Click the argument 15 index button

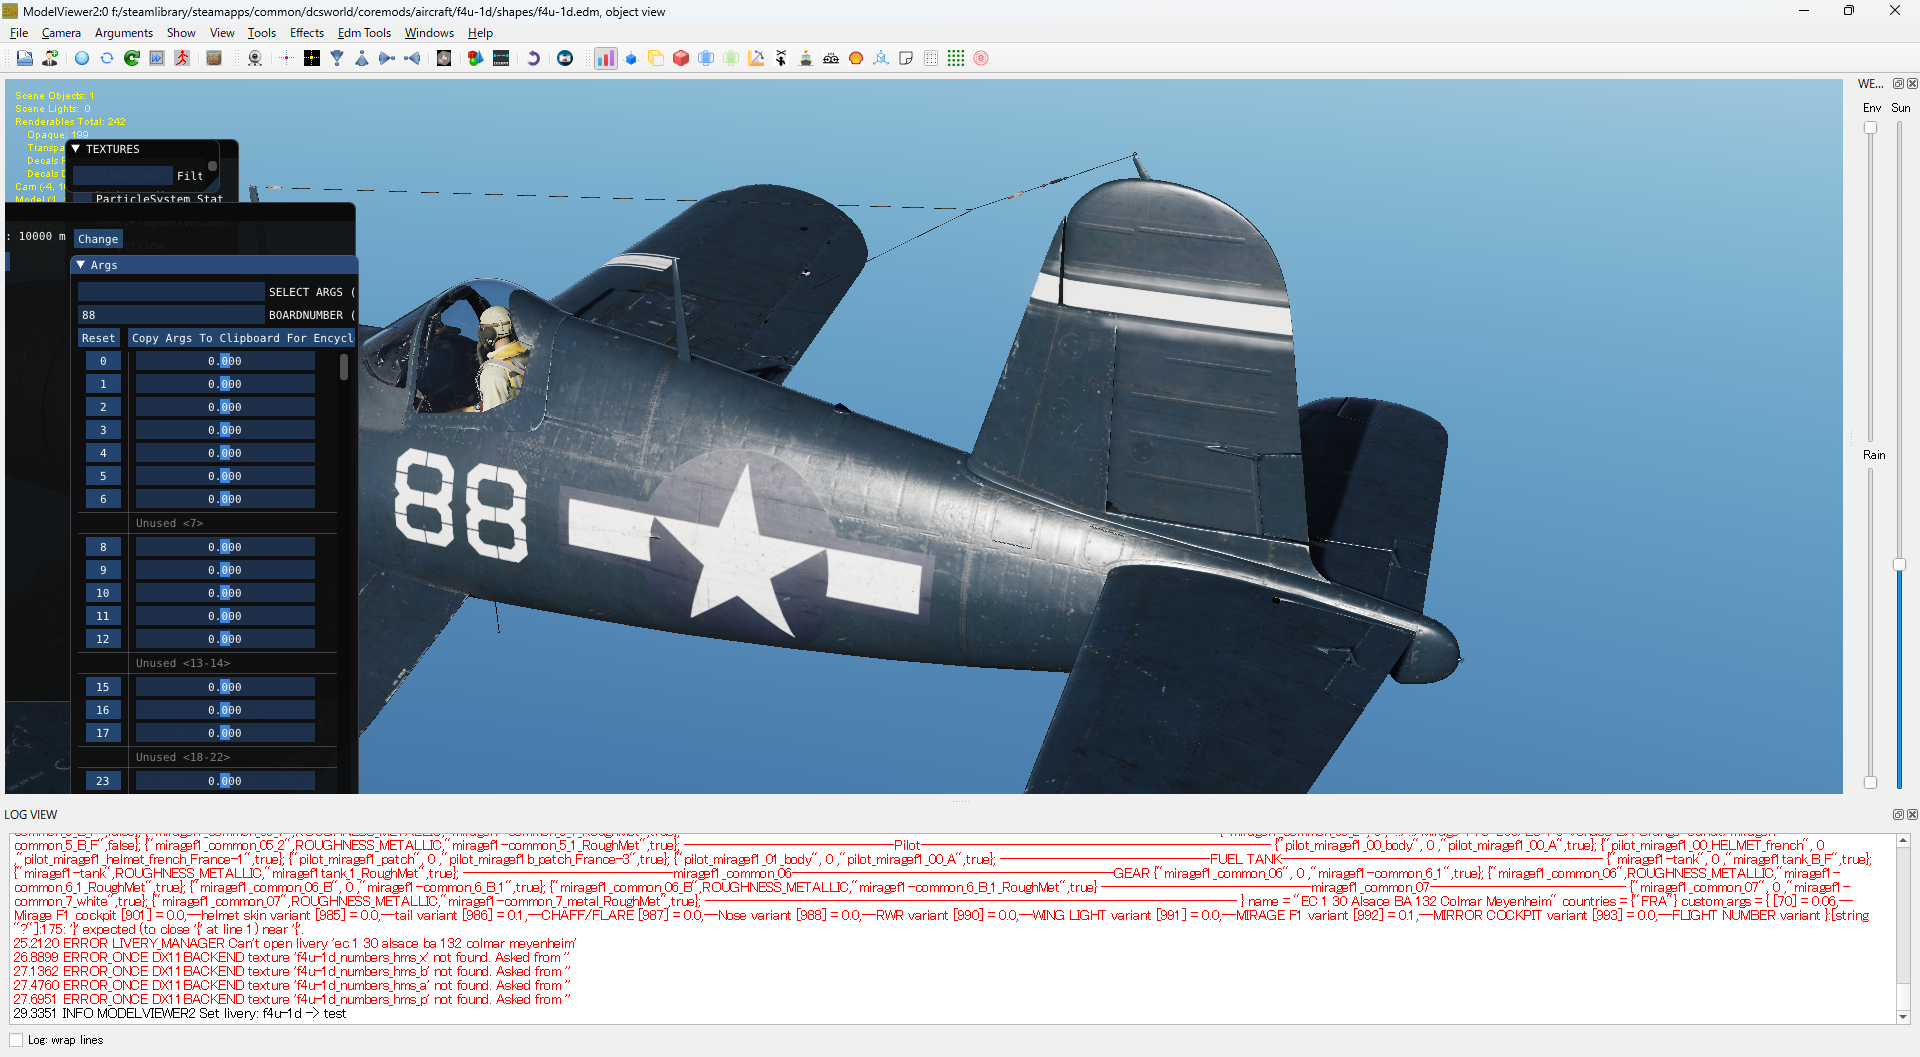pos(103,687)
